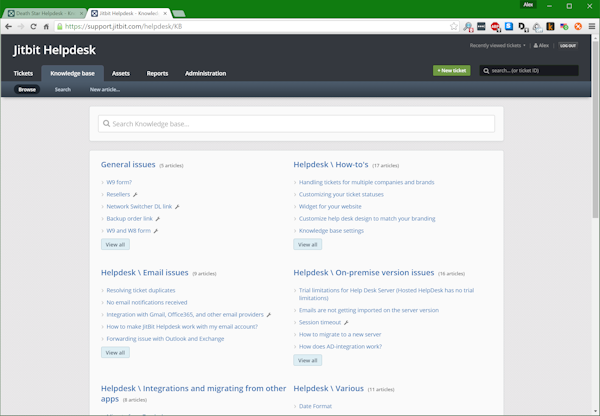600x416 pixels.
Task: Close the Jitbit Helpdesk browser tab
Action: point(165,13)
